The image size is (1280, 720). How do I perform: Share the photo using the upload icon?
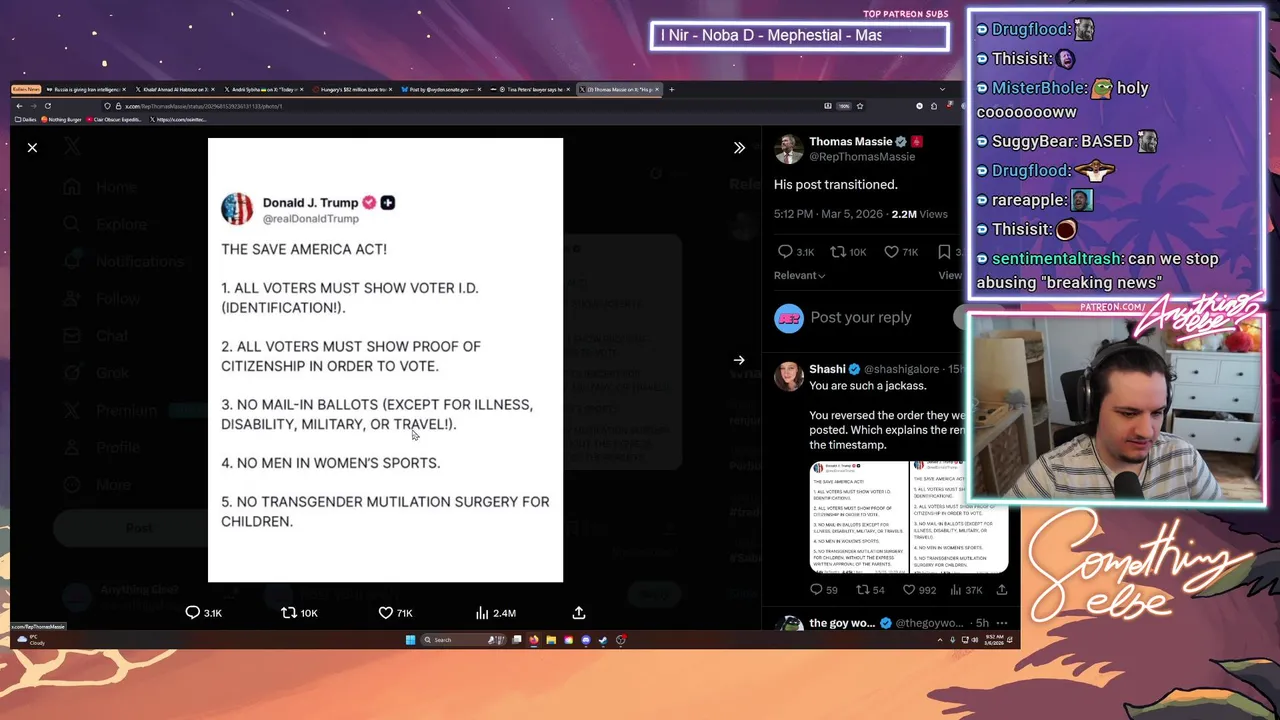pyautogui.click(x=578, y=613)
